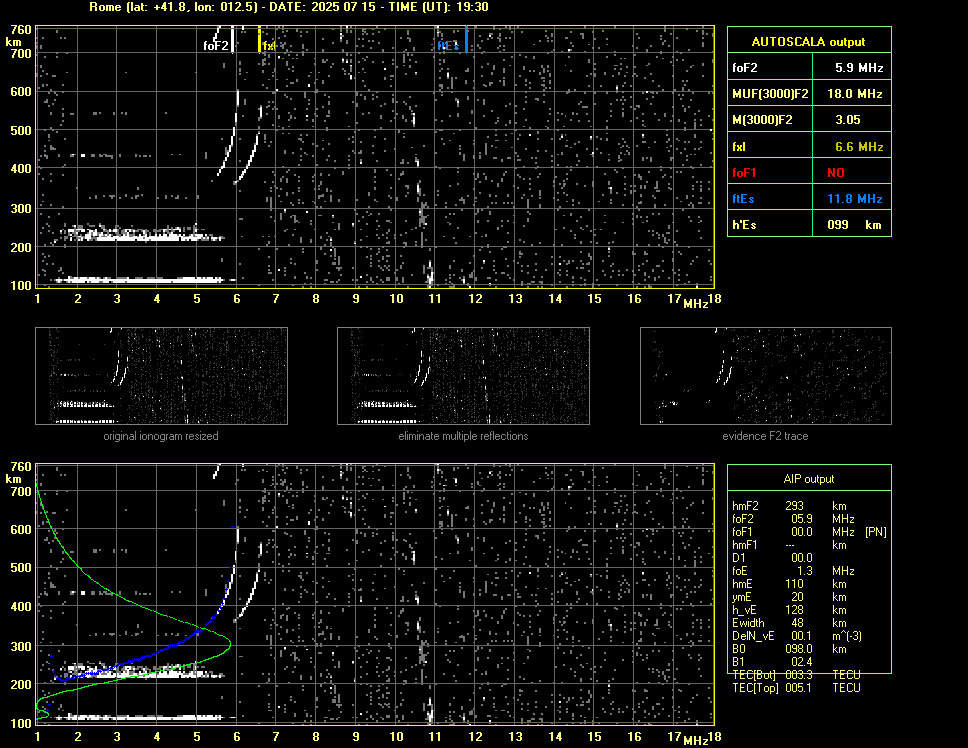
Task: Select the TEC[Bot] '003.3' value
Action: 799,675
